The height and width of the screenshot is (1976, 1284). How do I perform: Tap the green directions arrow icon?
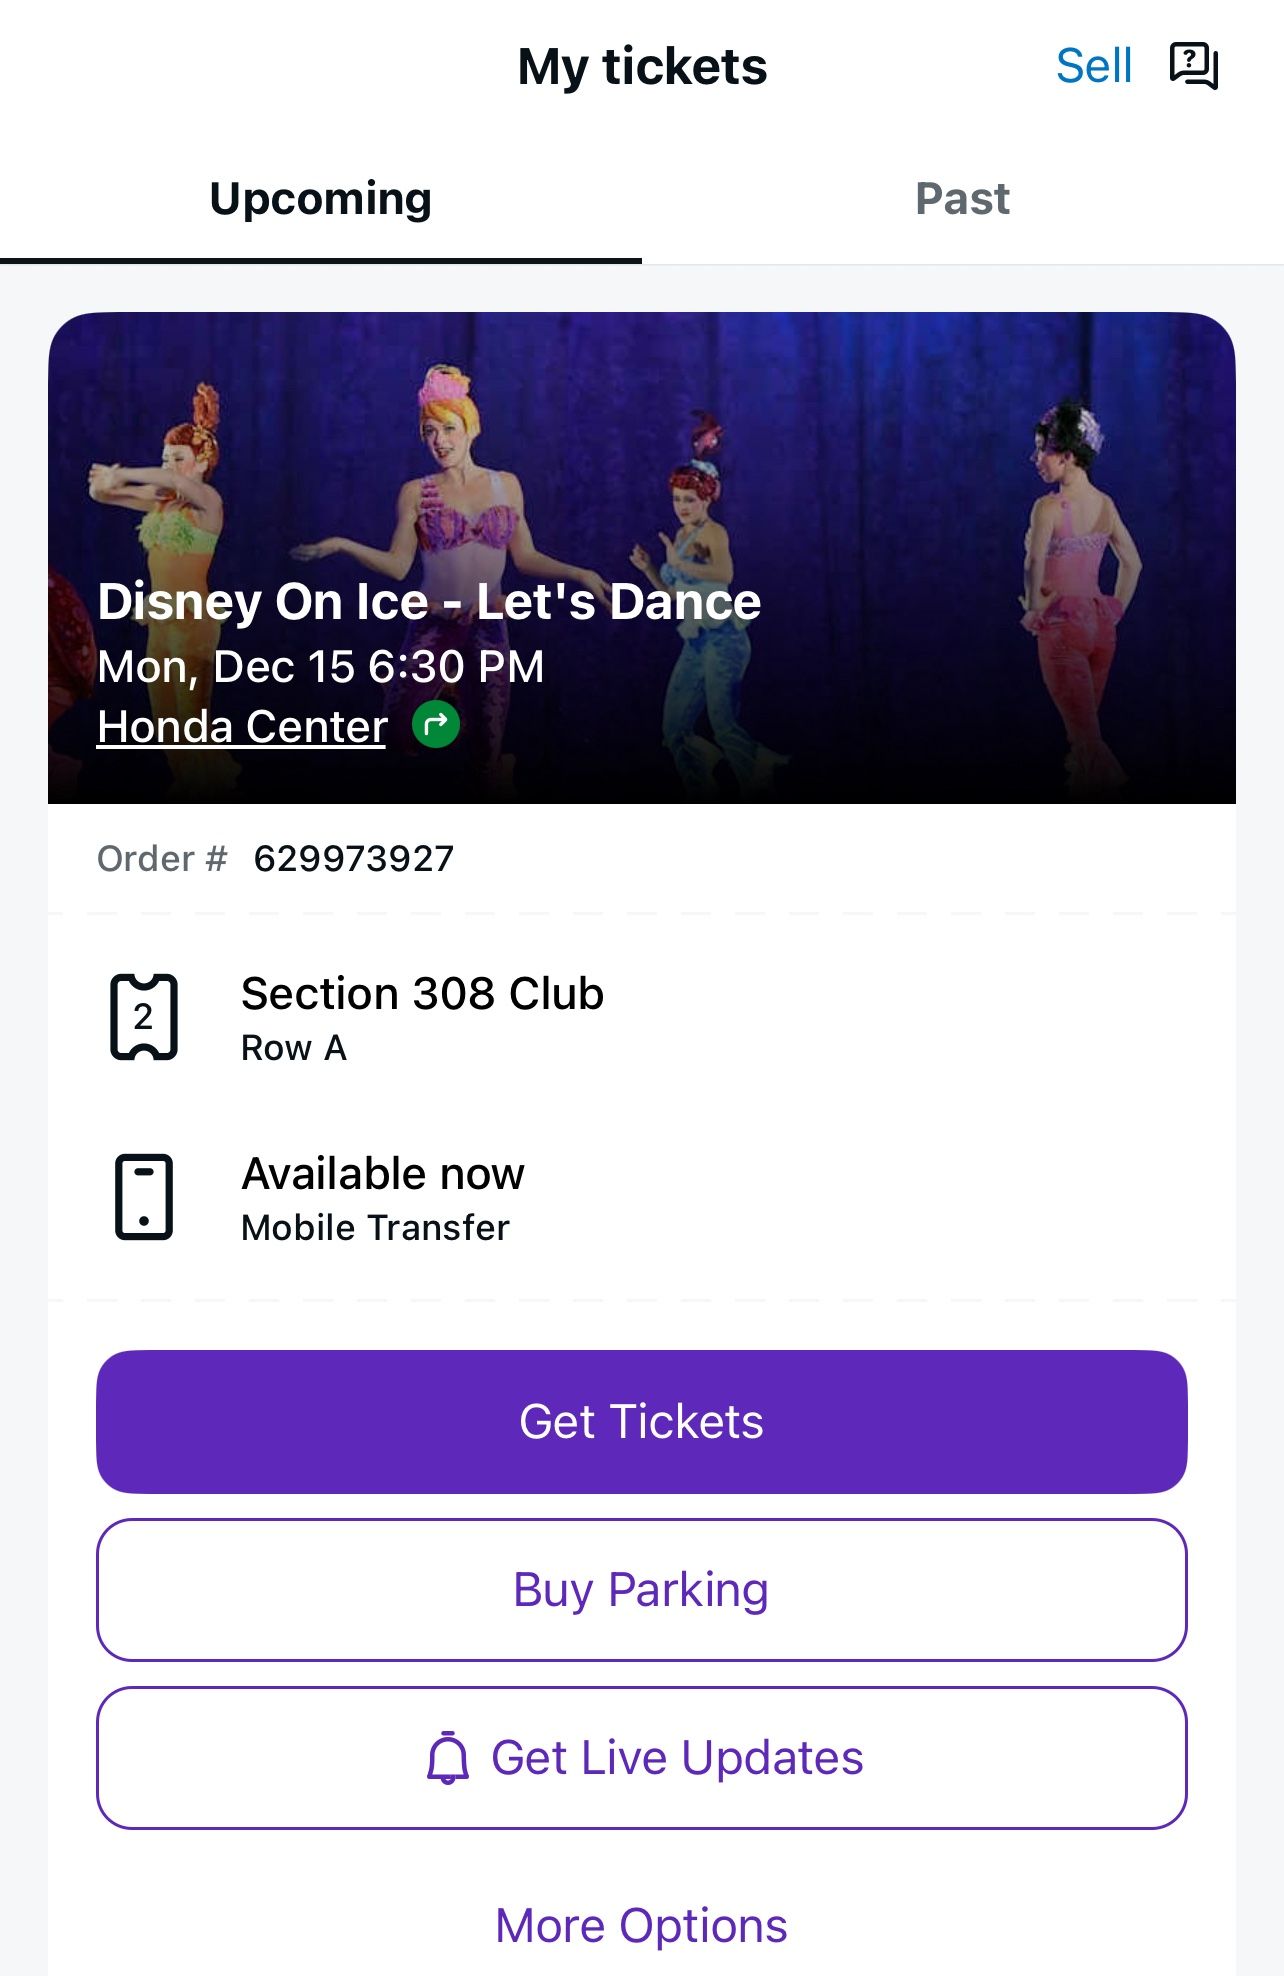coord(436,725)
